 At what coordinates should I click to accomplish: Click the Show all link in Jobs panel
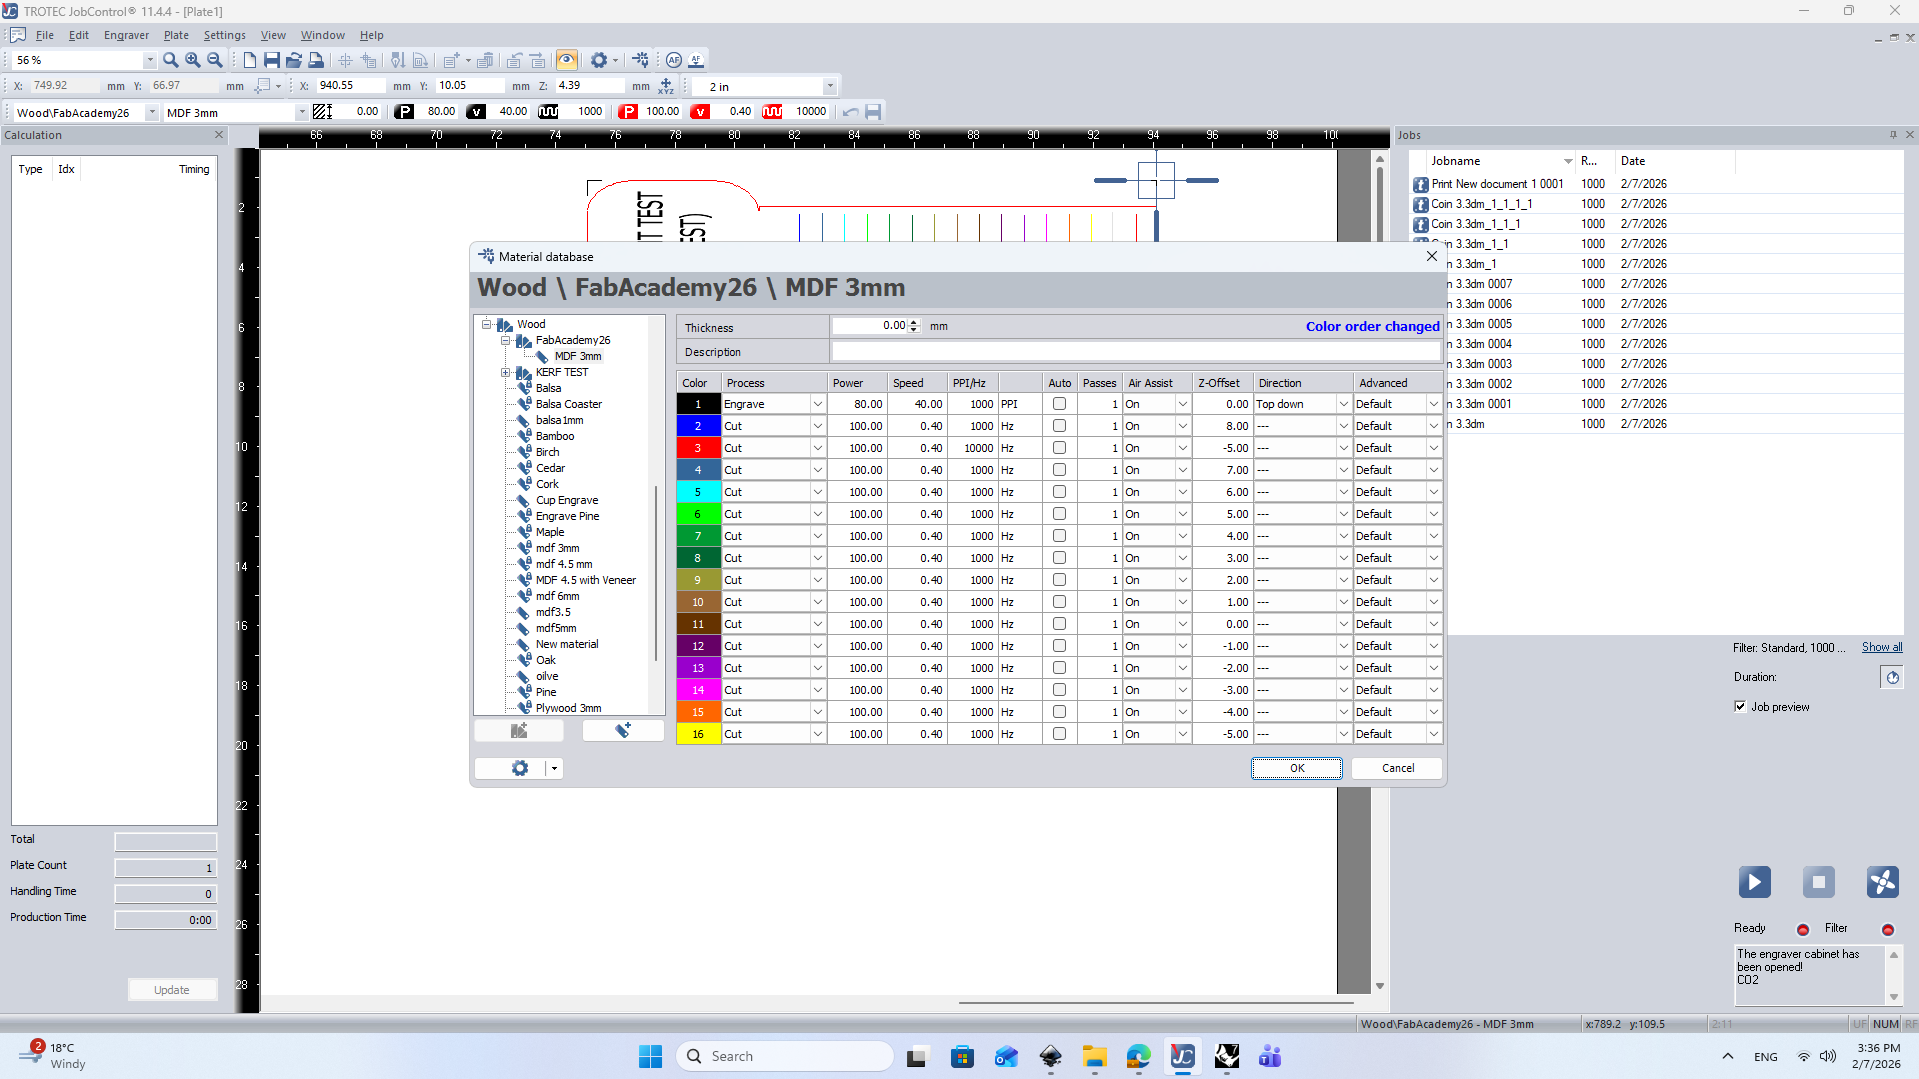[1881, 647]
